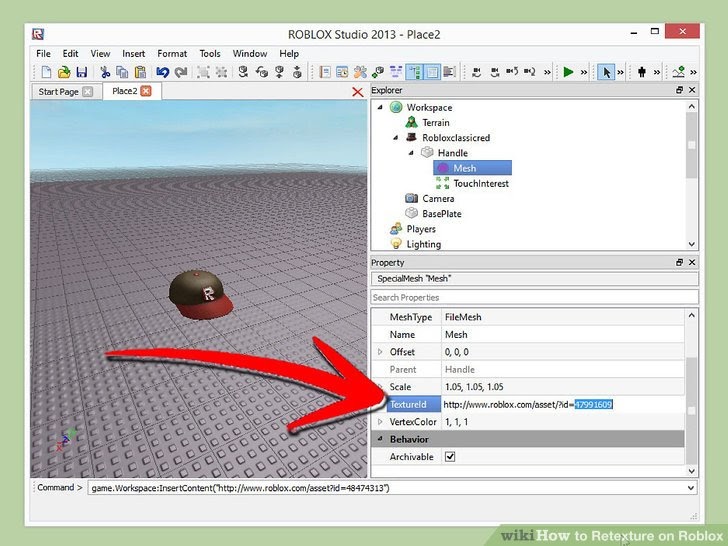Save the place with the floppy disk icon
The image size is (728, 546).
point(82,72)
